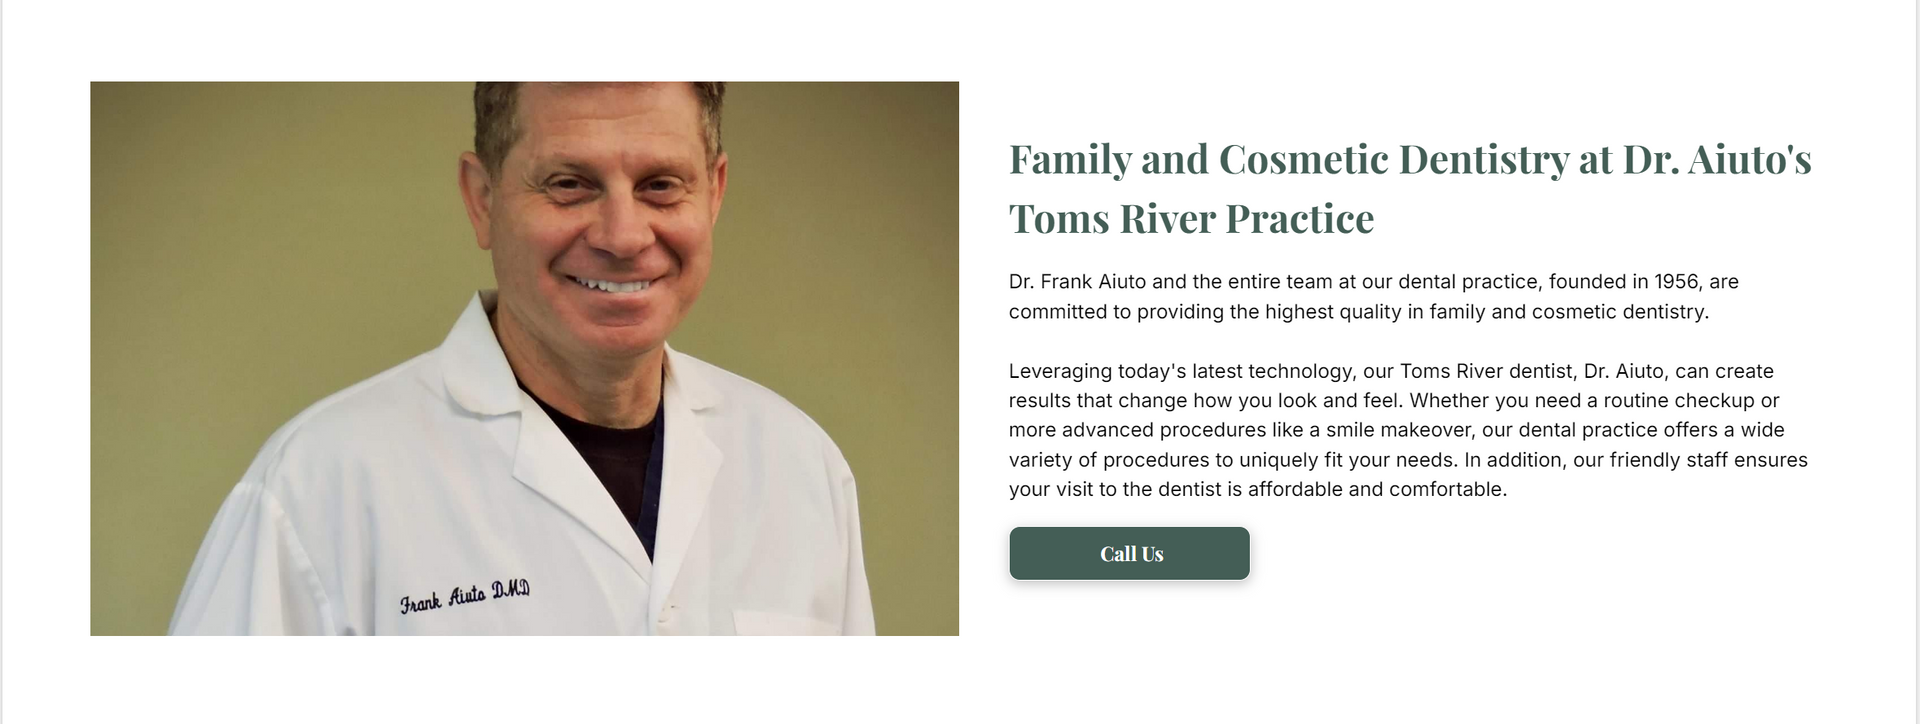Click the paragraph beginning Dr. Frank Aiuto
1920x724 pixels.
pyautogui.click(x=1373, y=296)
